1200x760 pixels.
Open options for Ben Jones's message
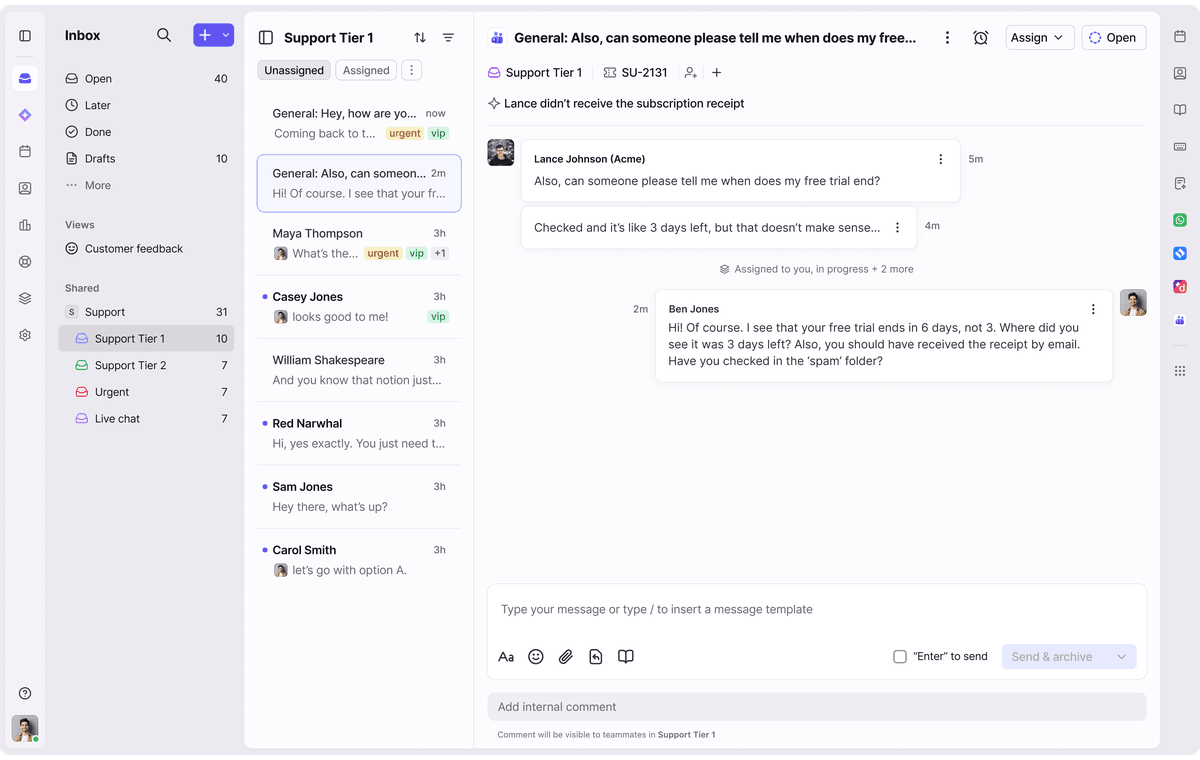[1093, 309]
